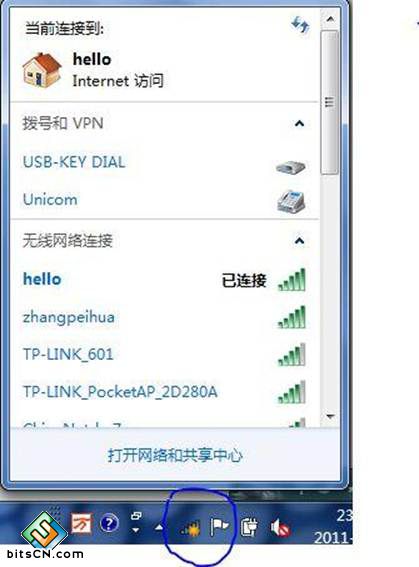This screenshot has width=419, height=567.
Task: Click the power plug battery tray icon
Action: click(249, 527)
